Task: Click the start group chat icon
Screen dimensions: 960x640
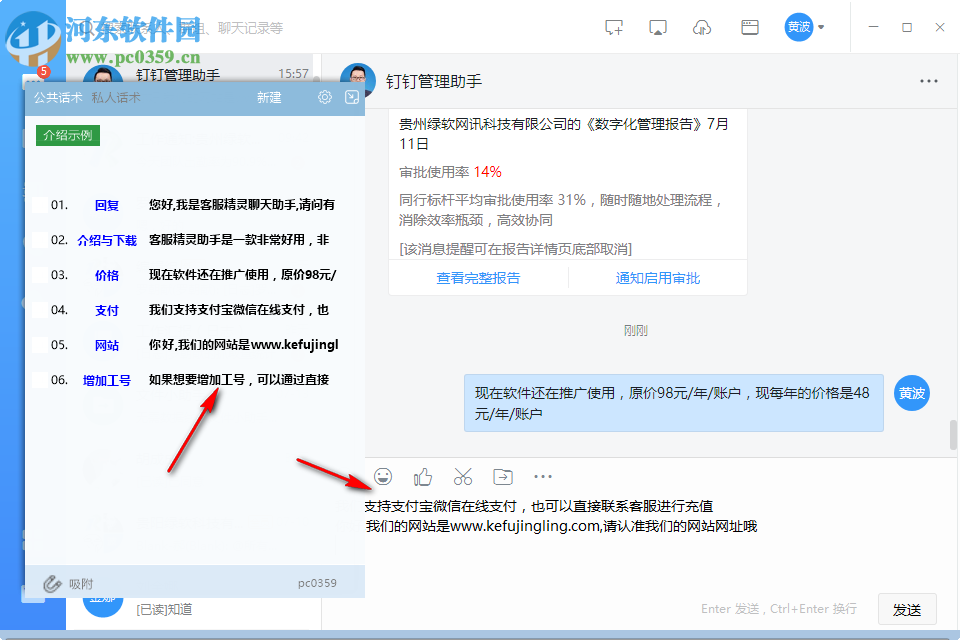Action: (613, 28)
